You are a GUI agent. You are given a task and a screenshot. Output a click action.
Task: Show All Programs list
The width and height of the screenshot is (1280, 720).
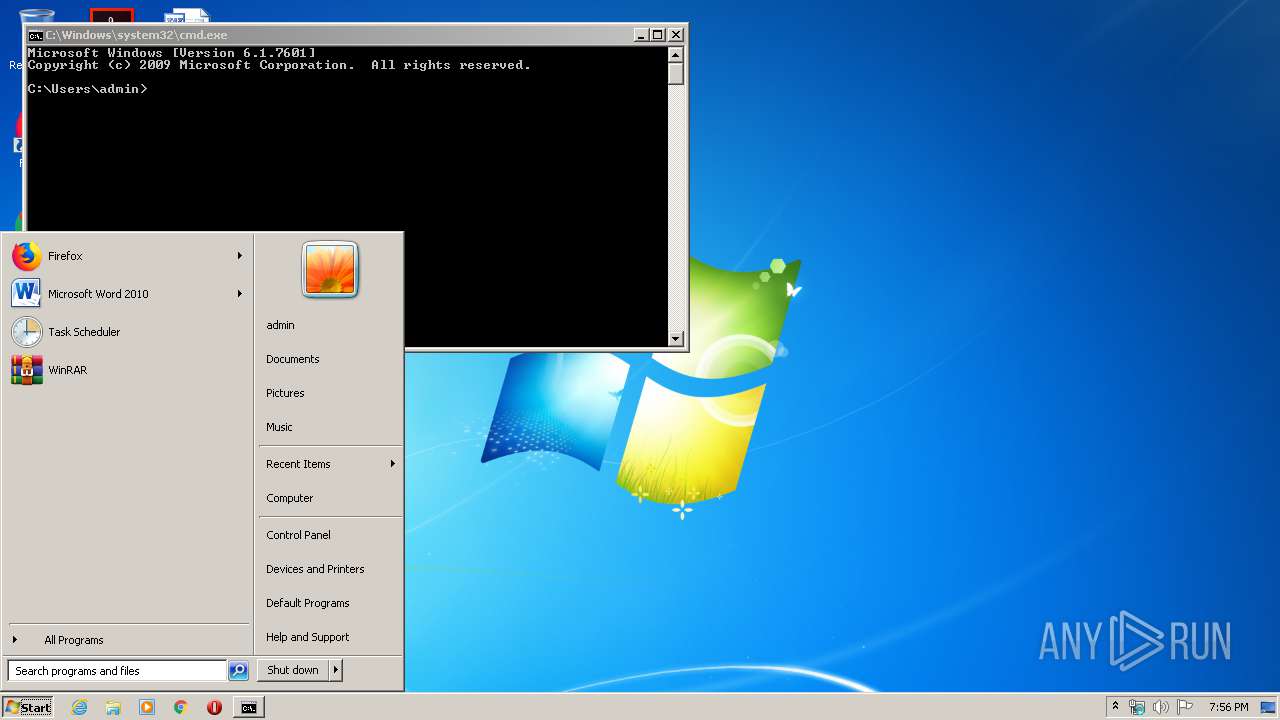click(x=127, y=640)
